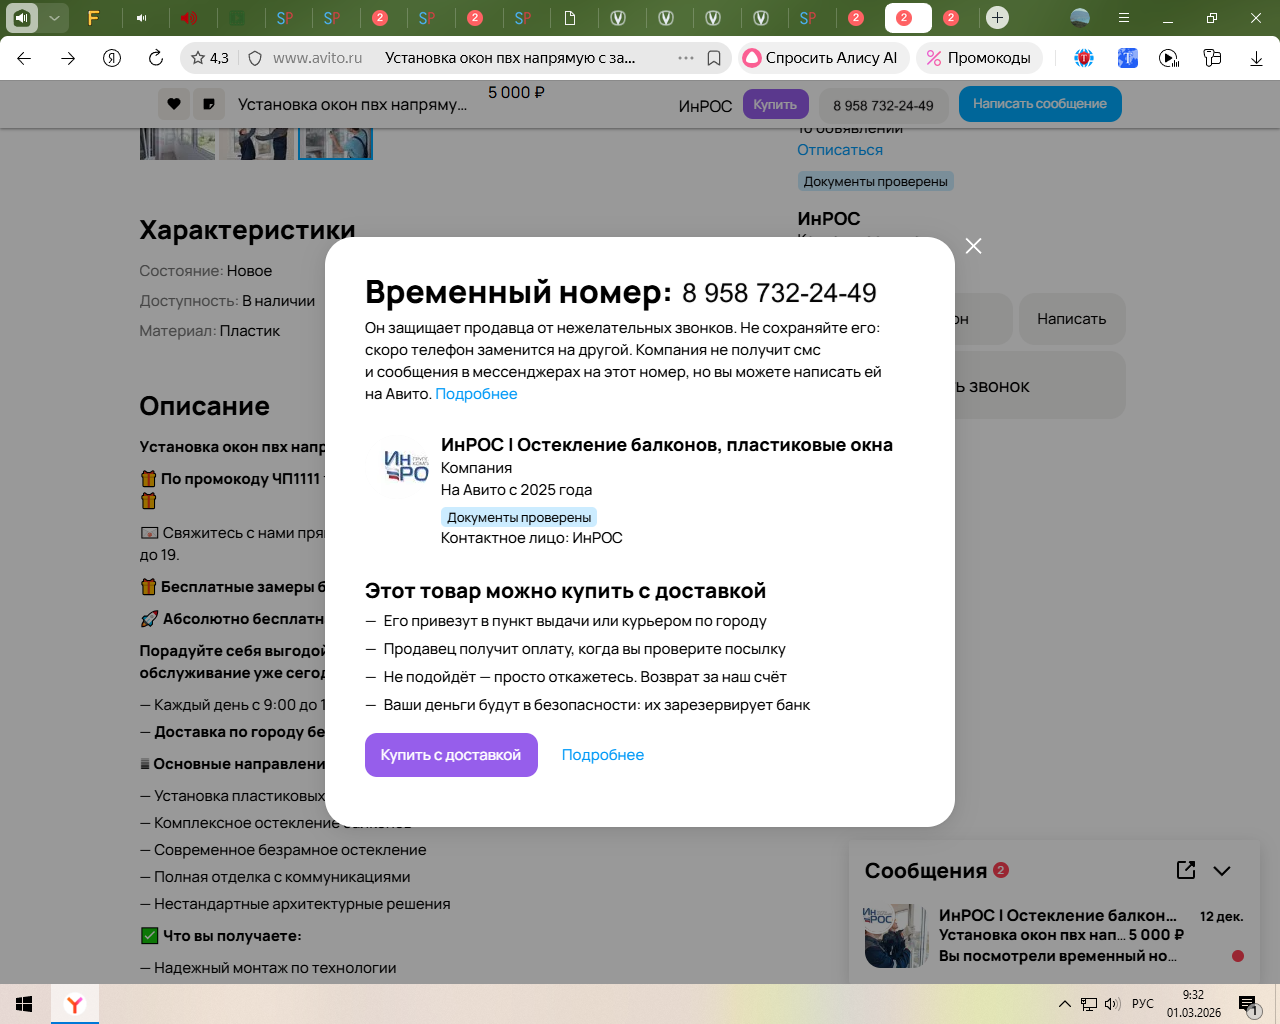
Task: Open the ИнРОС chat in the messages panel
Action: [1054, 935]
